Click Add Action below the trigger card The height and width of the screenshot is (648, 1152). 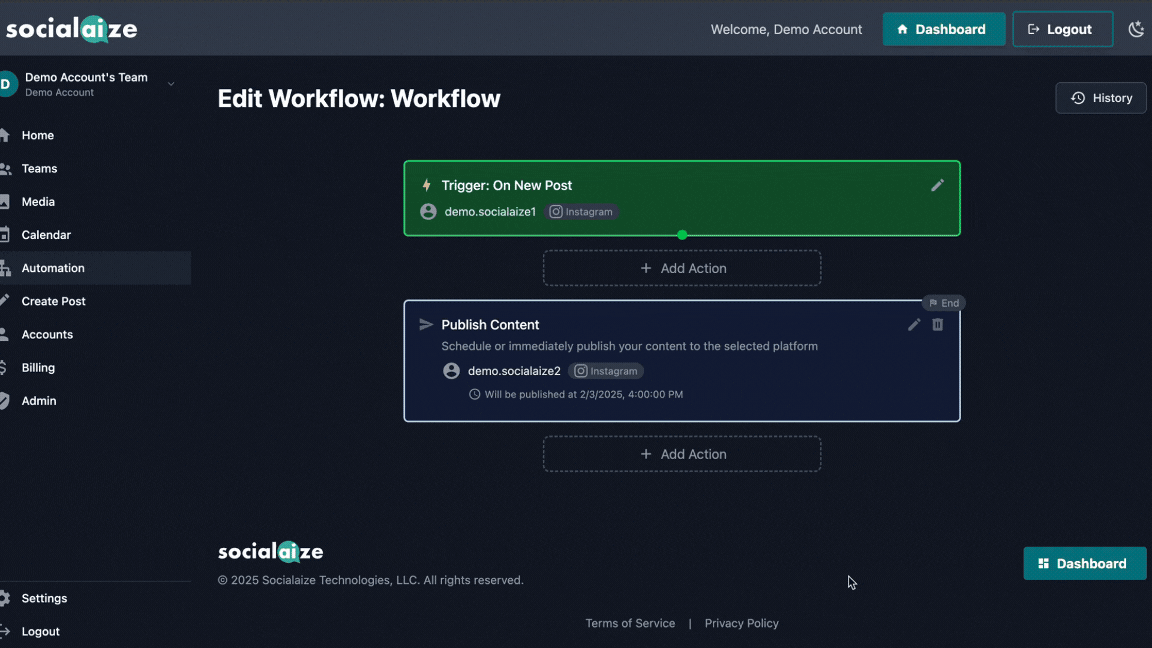[682, 267]
